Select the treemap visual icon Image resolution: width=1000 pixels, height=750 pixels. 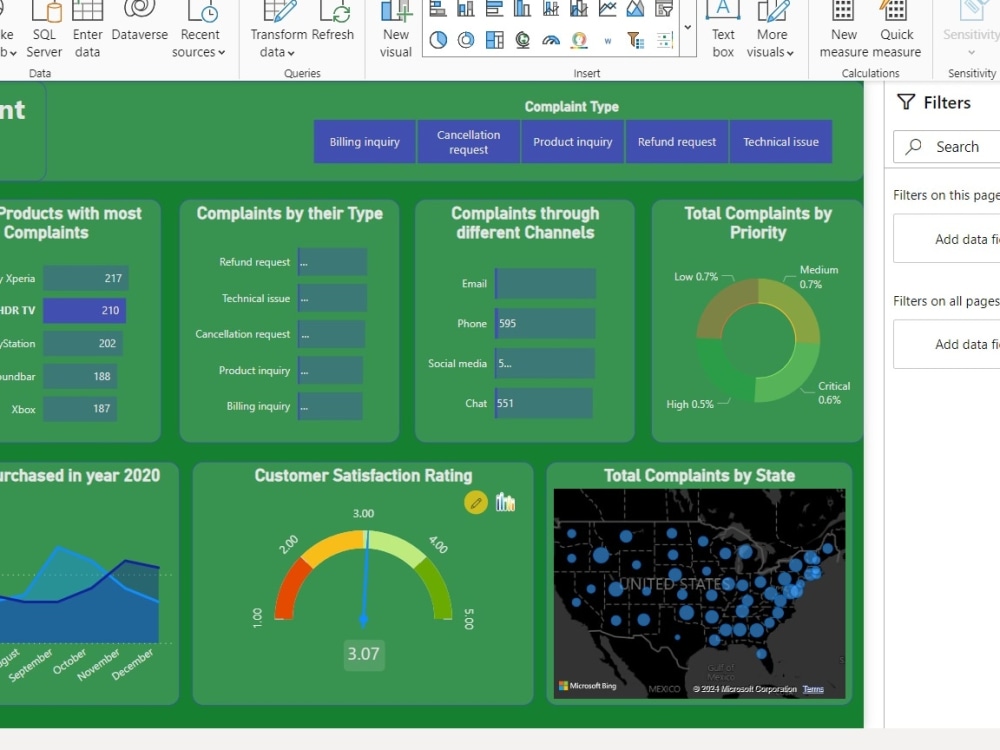click(x=493, y=40)
